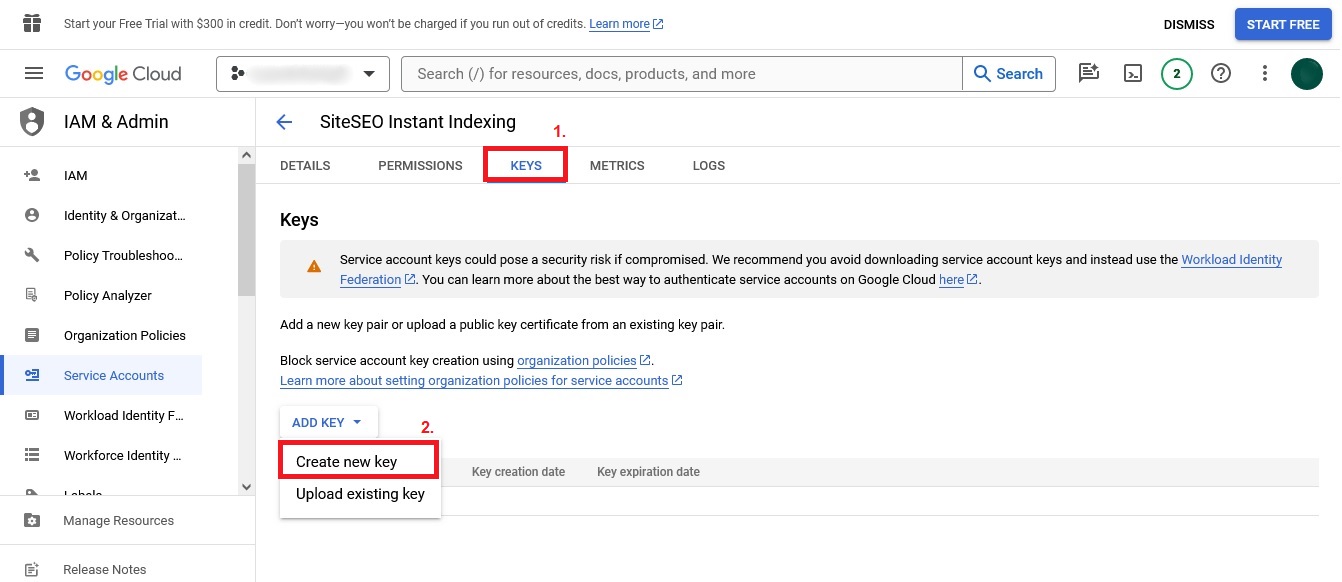Click the Organization Policies list icon
Viewport: 1342px width, 582px height.
[x=32, y=335]
